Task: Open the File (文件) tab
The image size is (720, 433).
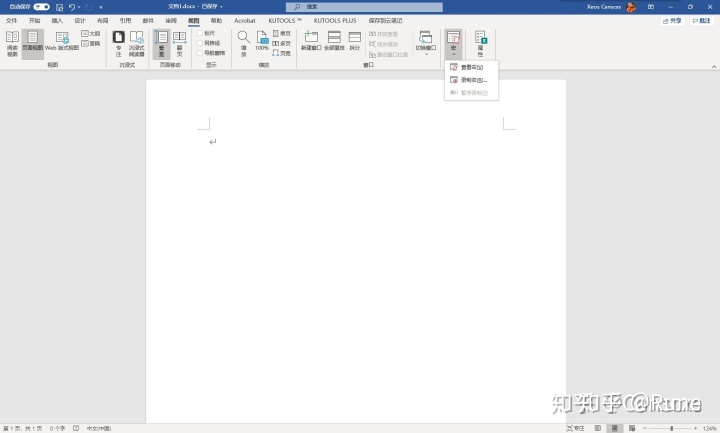Action: click(x=11, y=21)
